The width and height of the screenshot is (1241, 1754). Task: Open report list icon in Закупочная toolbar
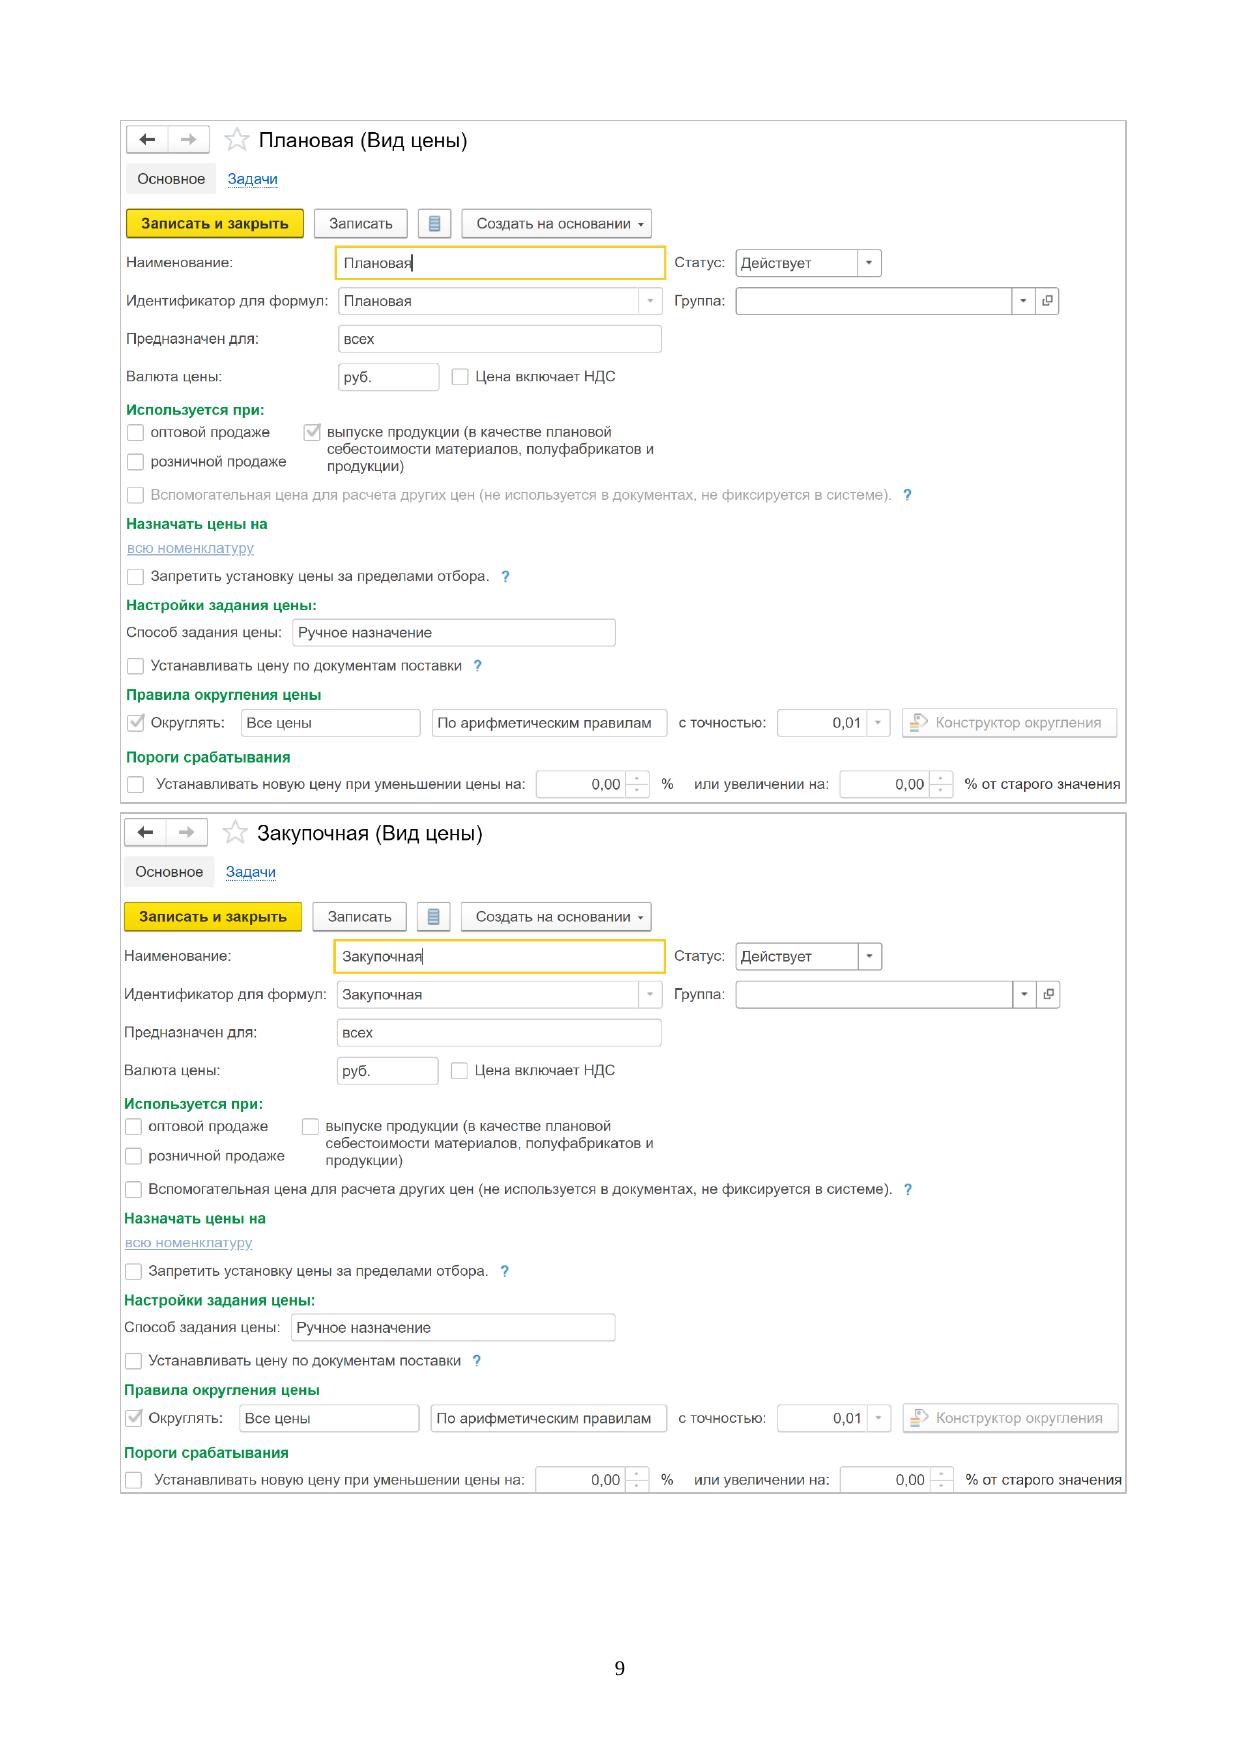[433, 917]
